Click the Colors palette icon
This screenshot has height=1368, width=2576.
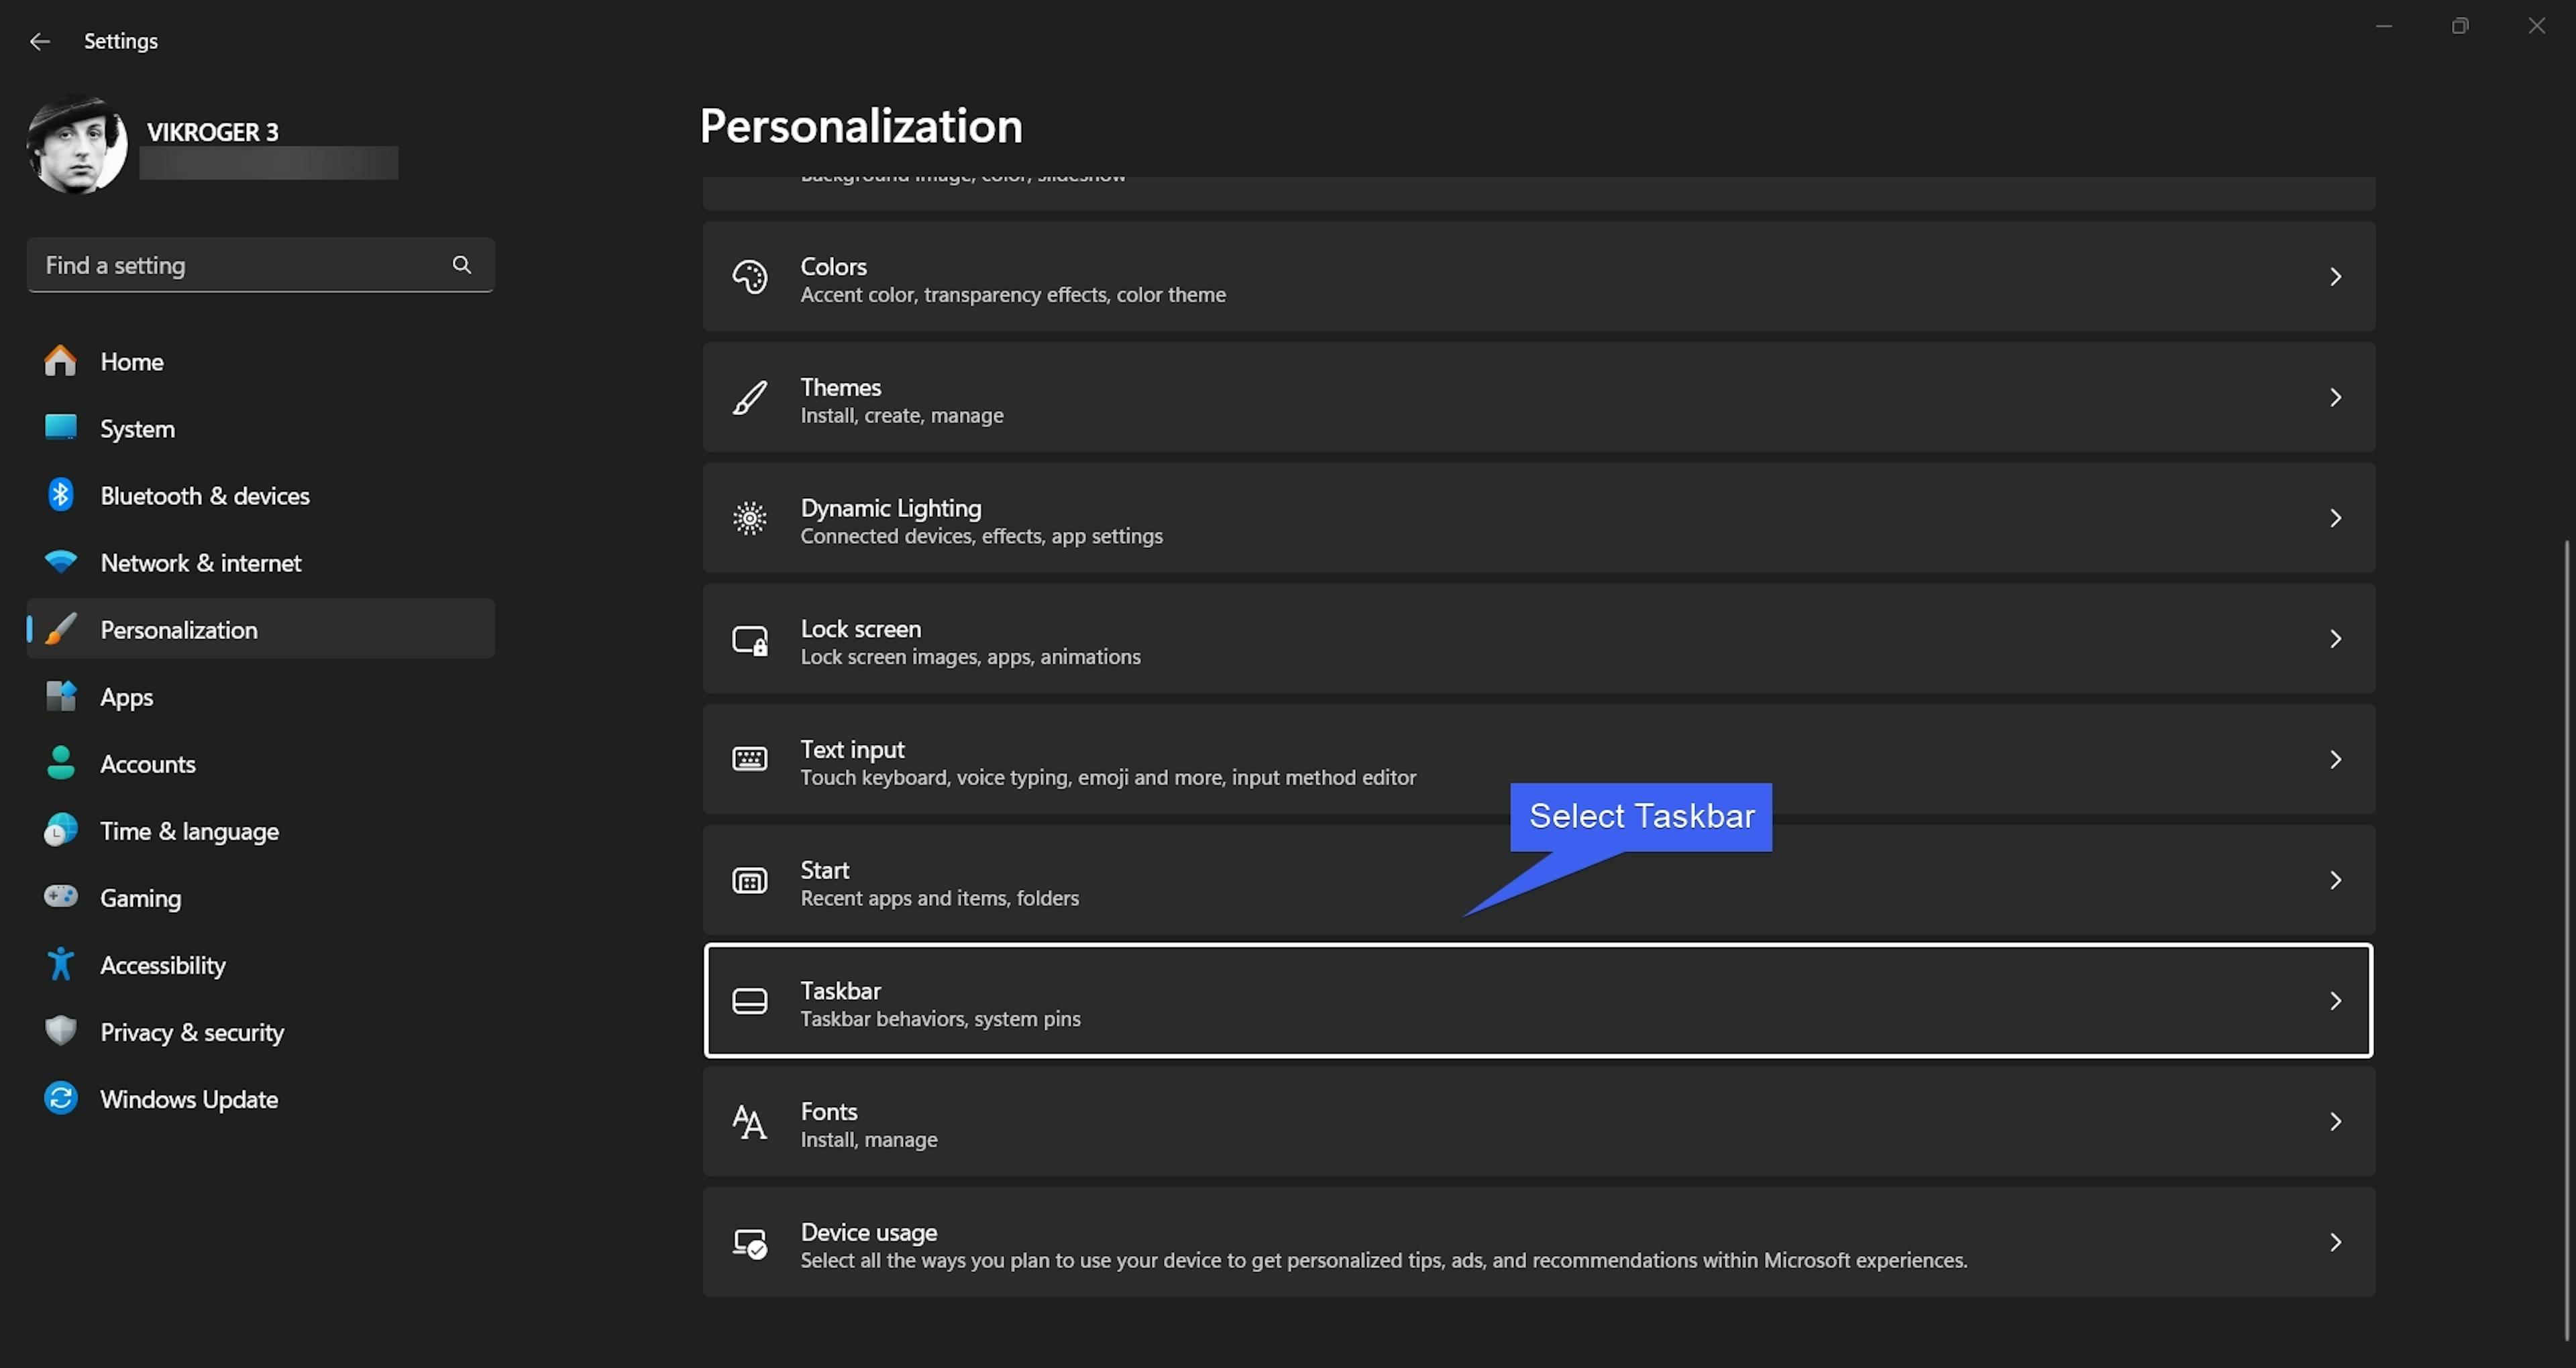coord(749,277)
